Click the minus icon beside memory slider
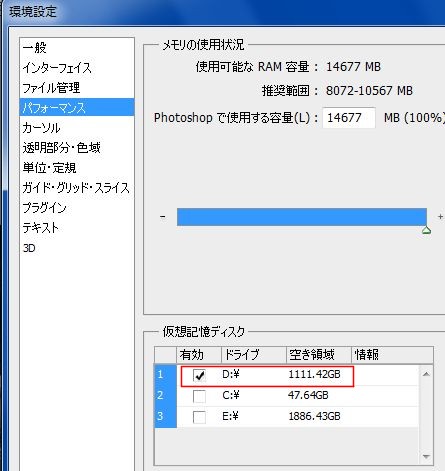 [x=163, y=217]
